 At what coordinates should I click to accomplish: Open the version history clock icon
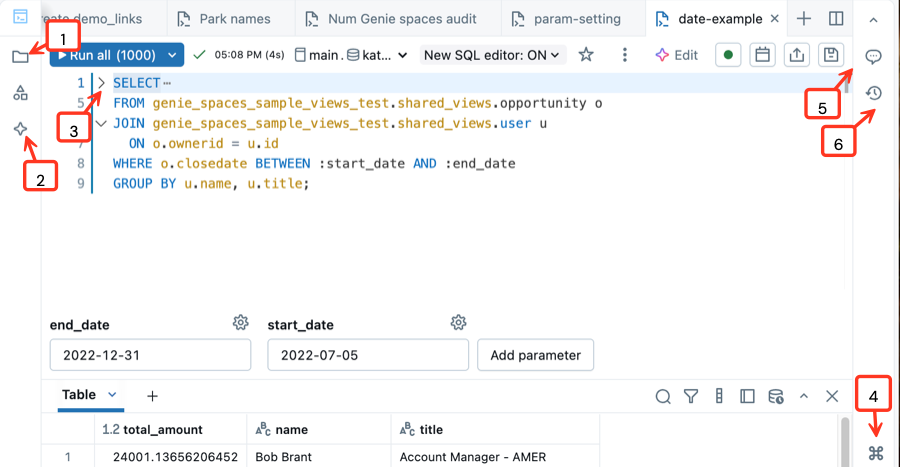click(873, 93)
